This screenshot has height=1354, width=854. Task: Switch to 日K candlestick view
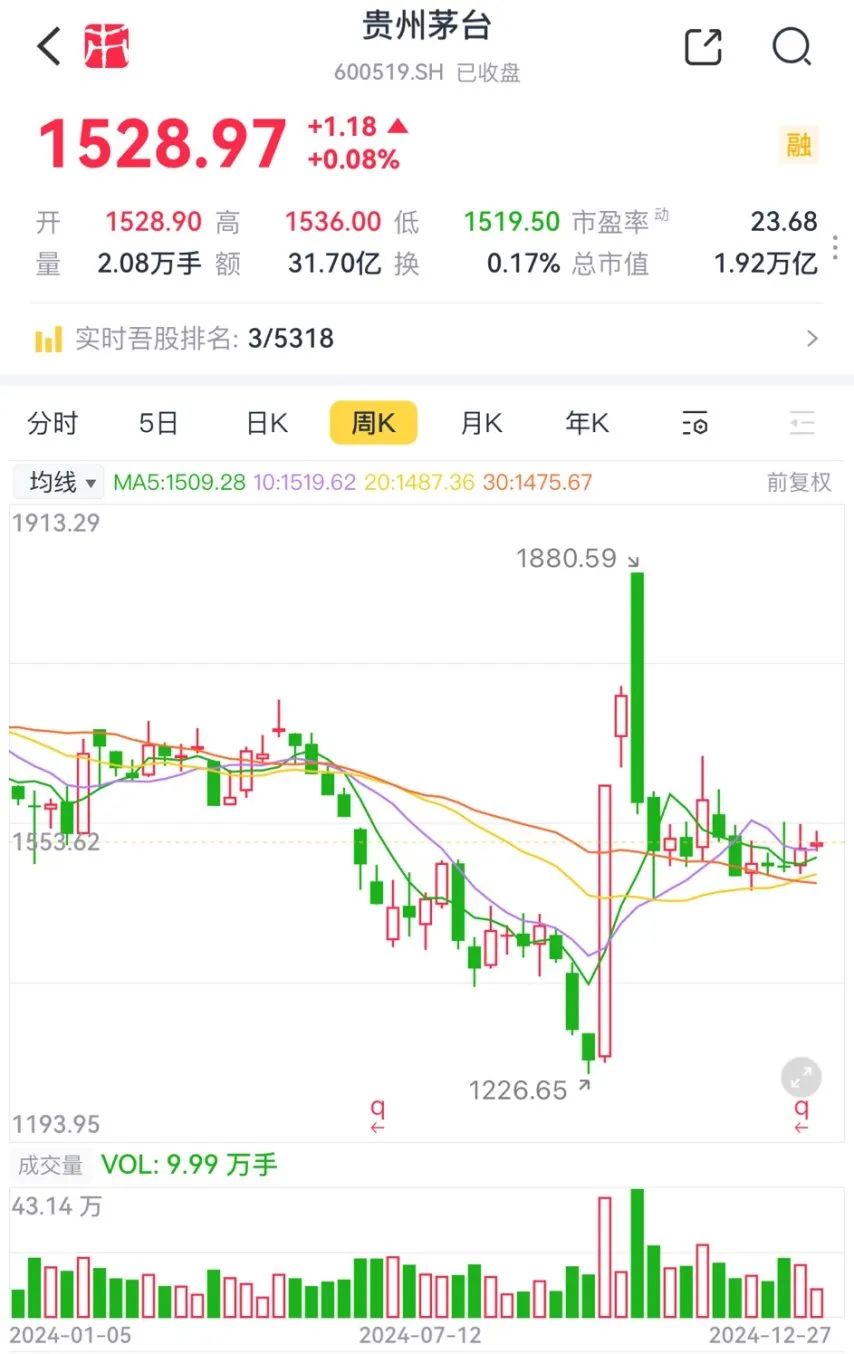coord(266,423)
